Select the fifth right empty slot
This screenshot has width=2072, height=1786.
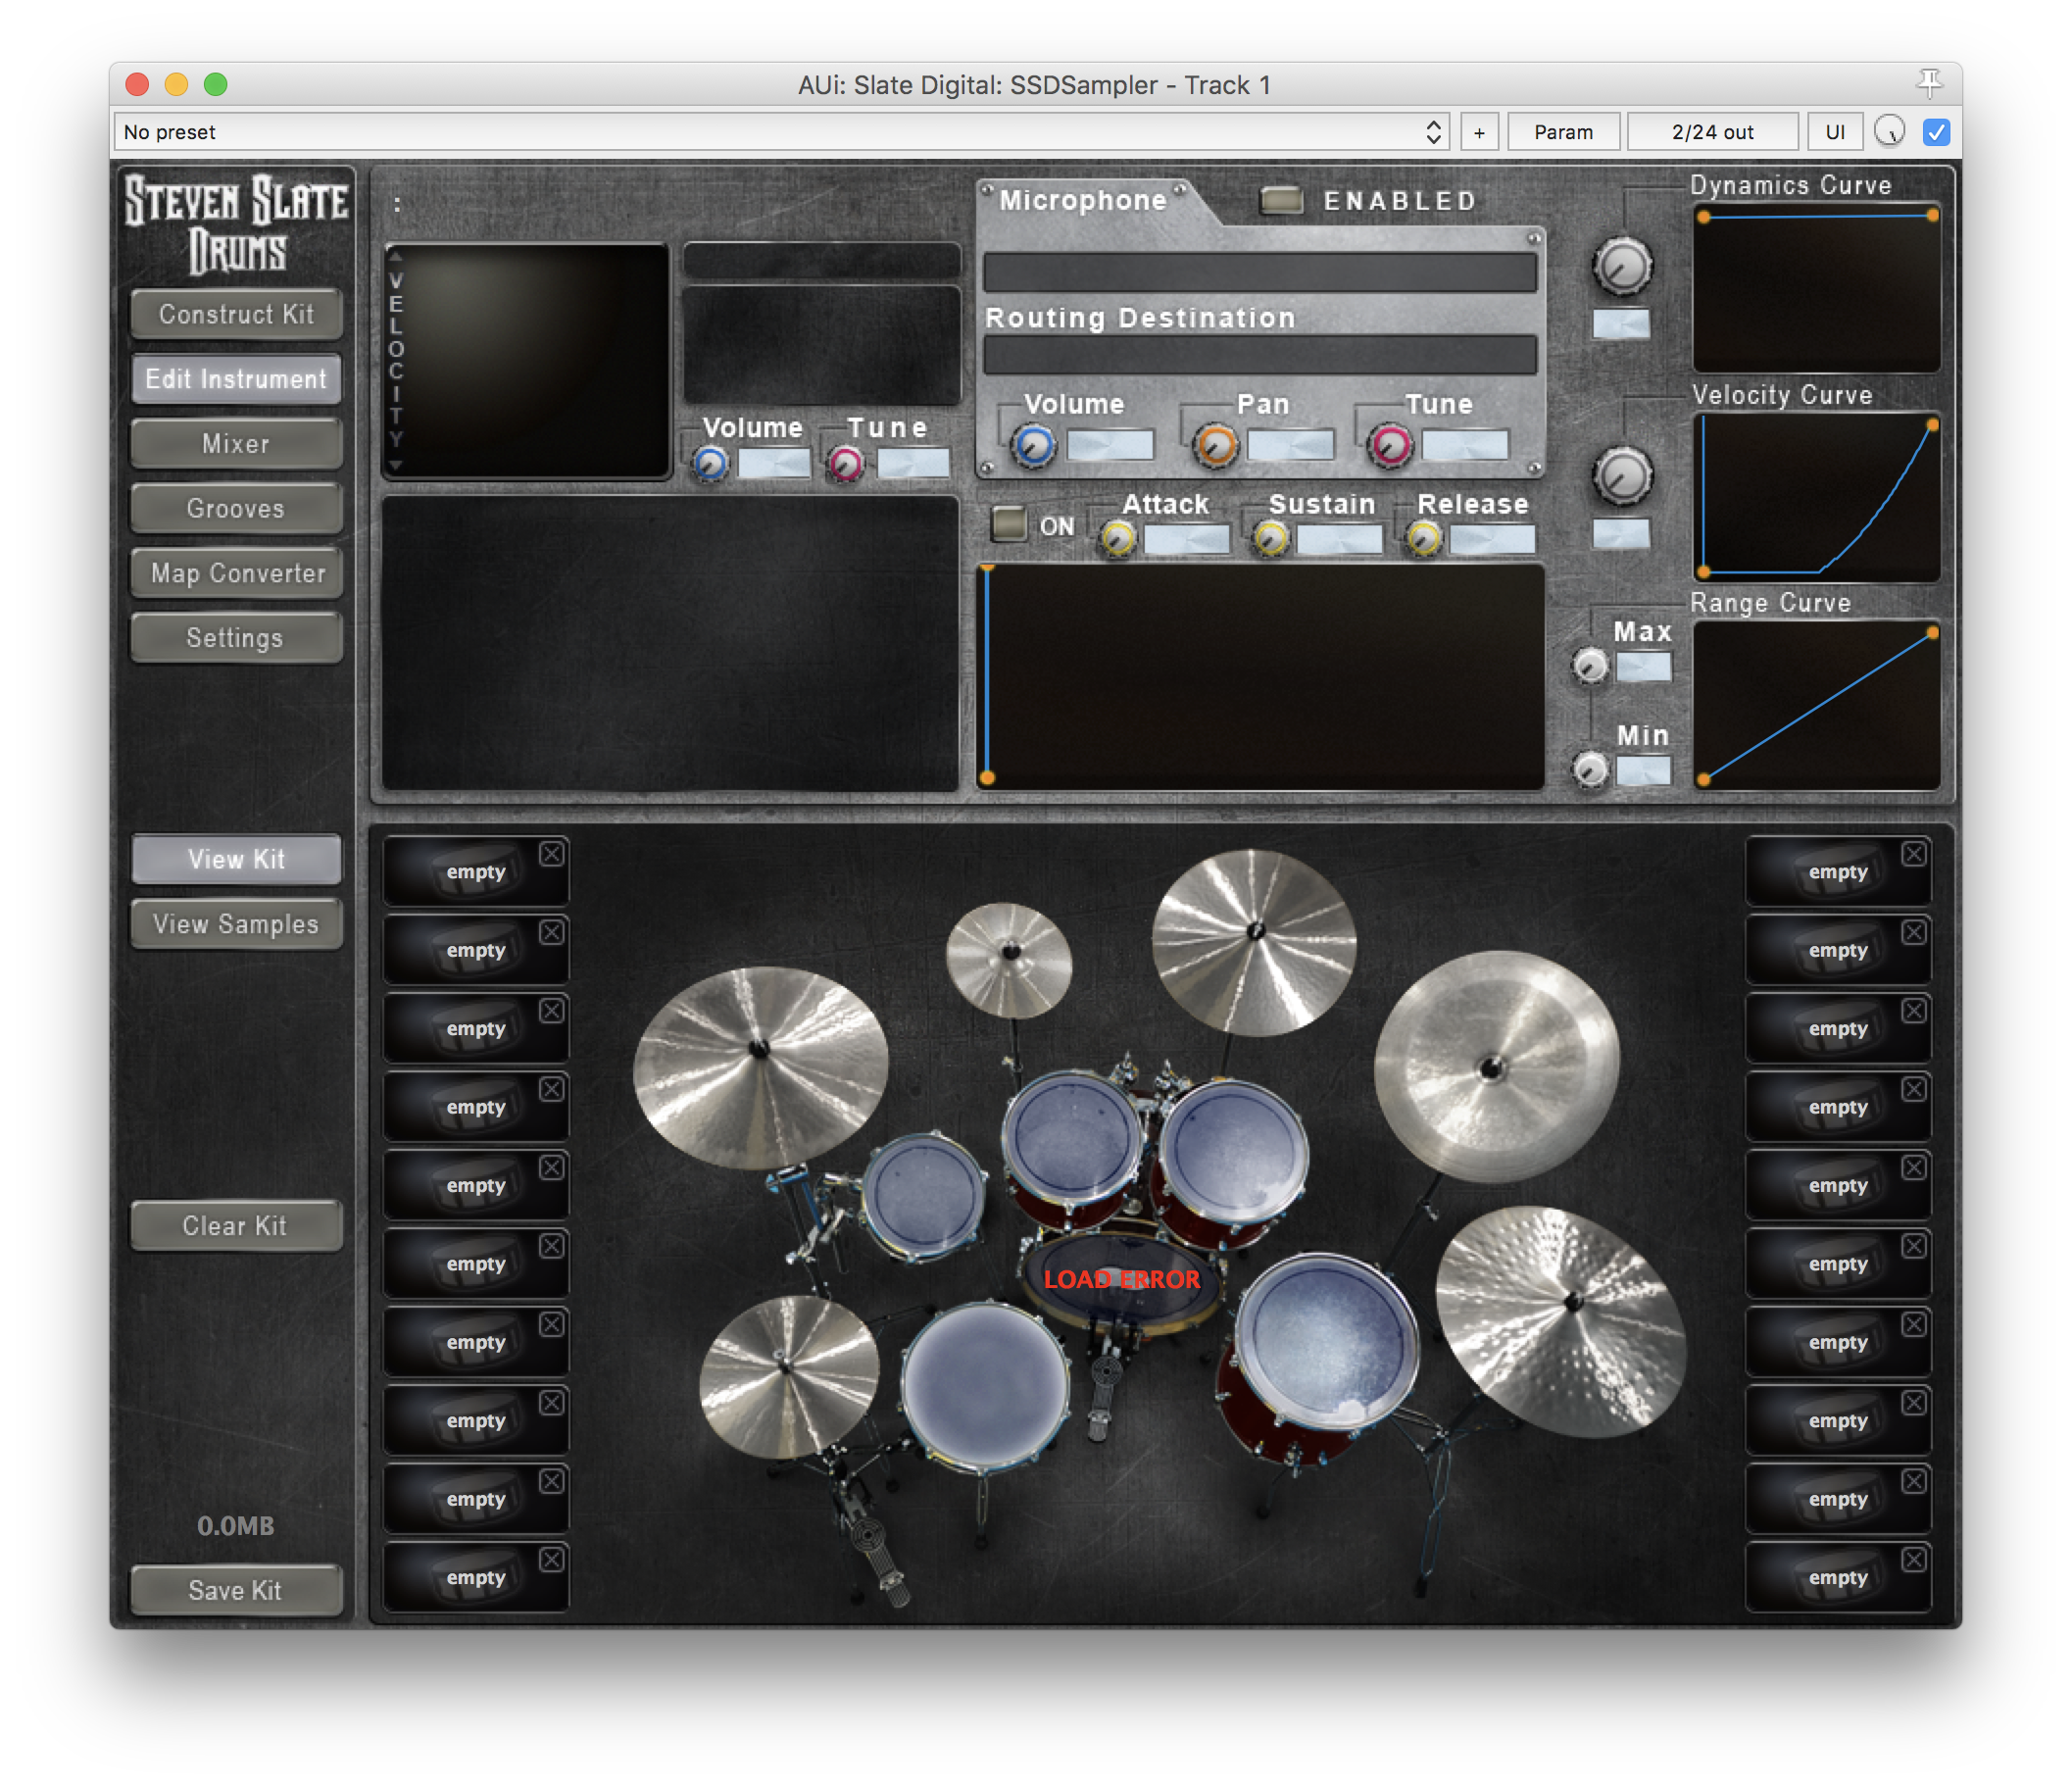point(1838,1186)
